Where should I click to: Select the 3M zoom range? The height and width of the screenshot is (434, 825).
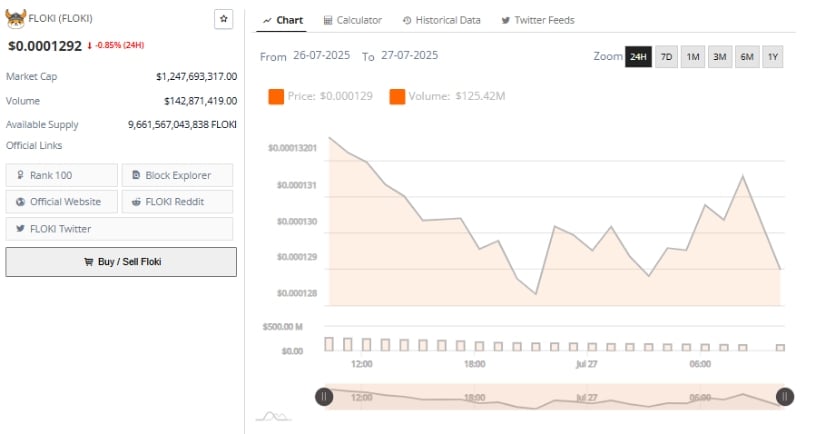pyautogui.click(x=720, y=57)
